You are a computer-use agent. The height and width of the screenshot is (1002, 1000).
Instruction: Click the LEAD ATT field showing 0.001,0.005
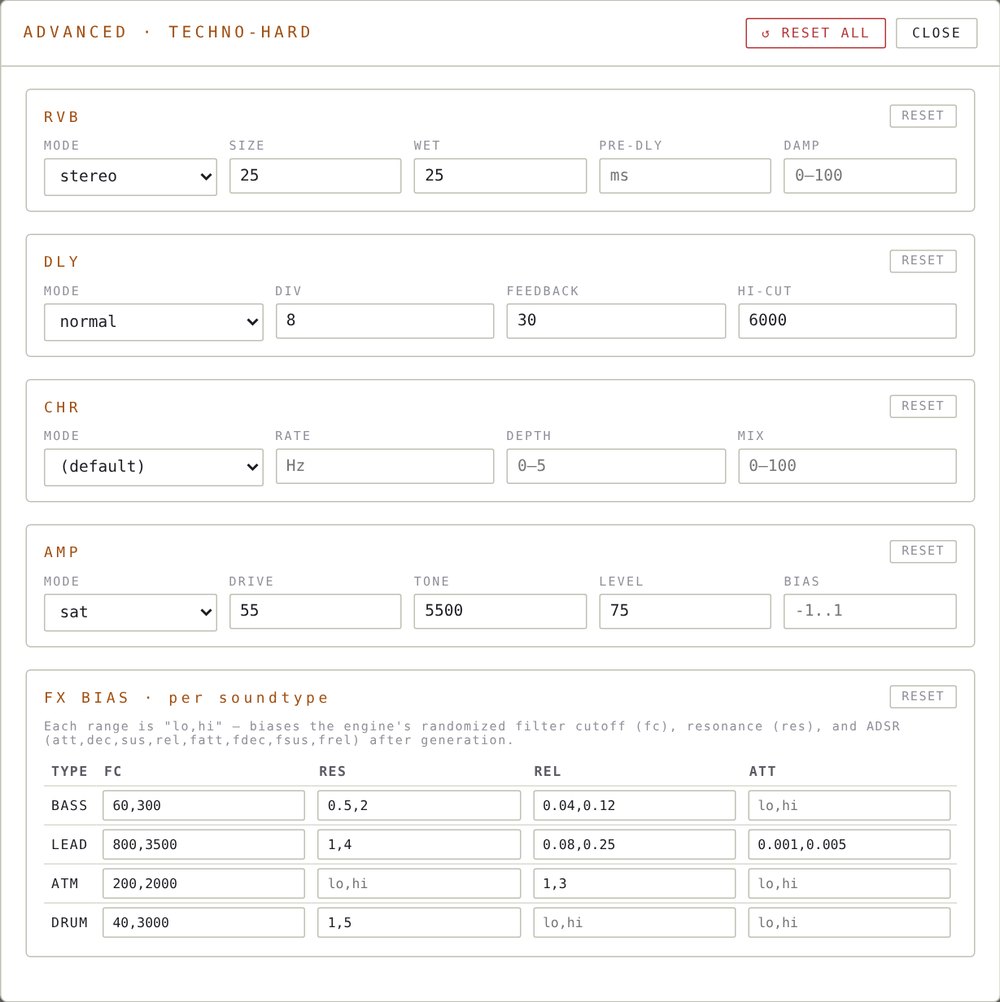coord(849,844)
